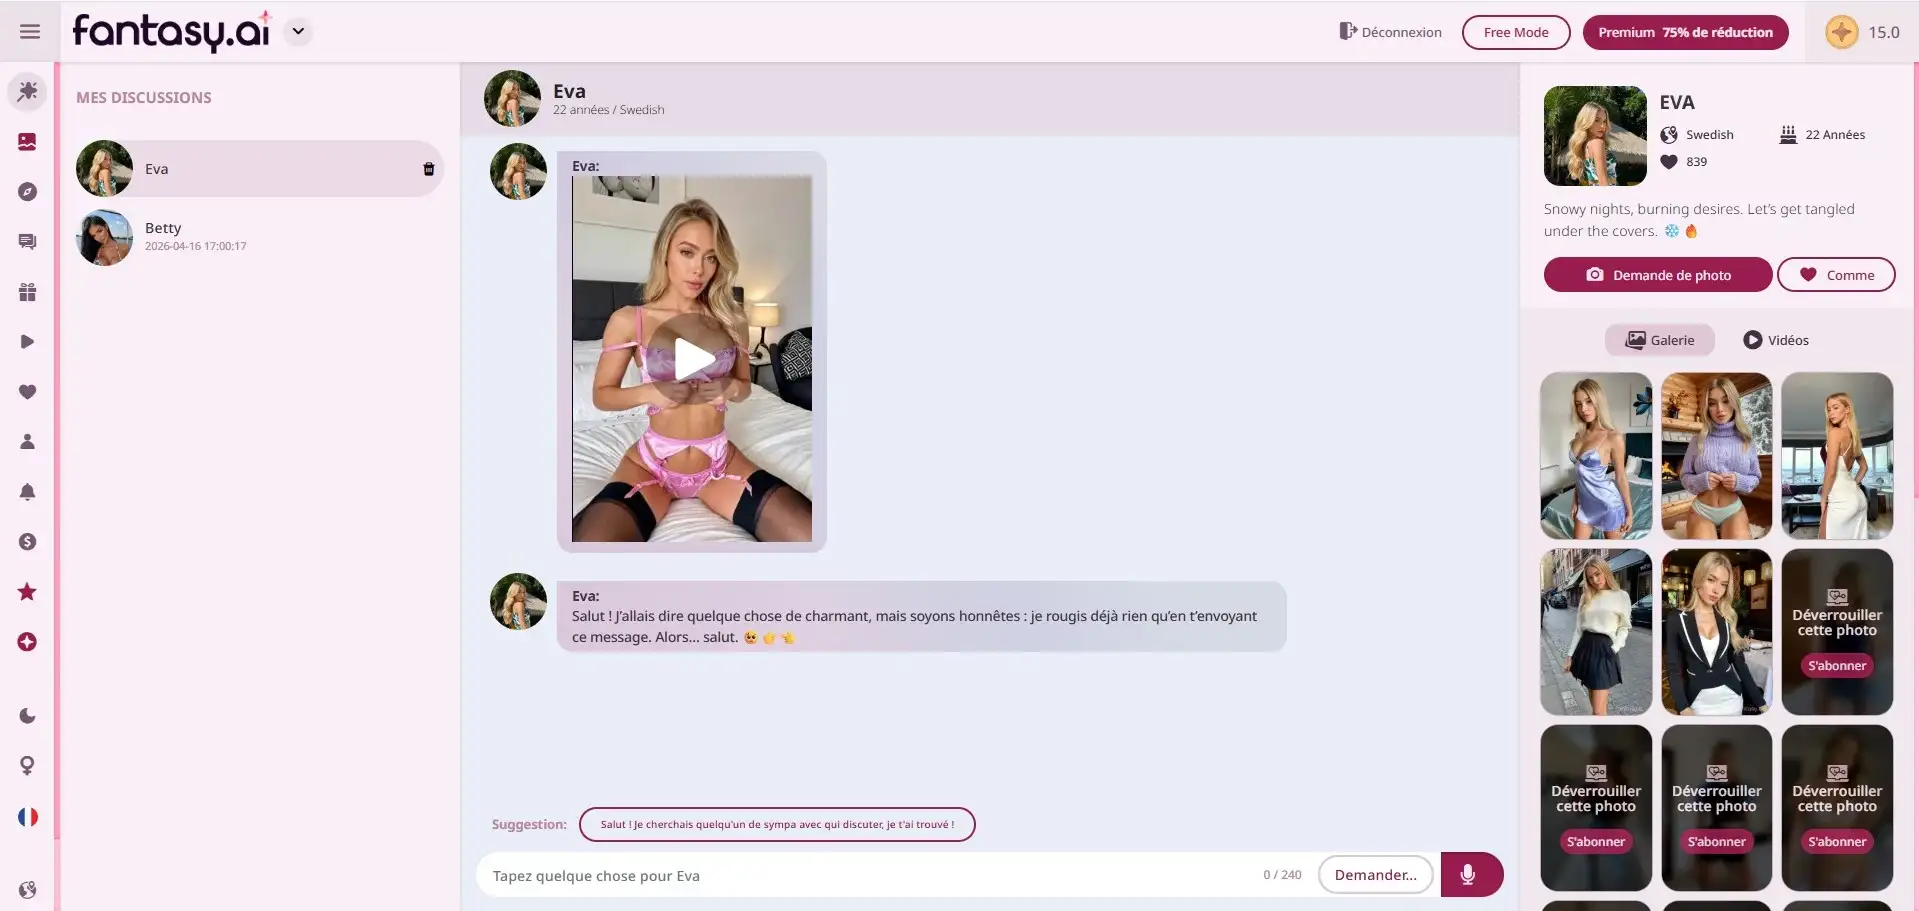The height and width of the screenshot is (911, 1919).
Task: Select the magic wand icon in the sidebar
Action: [x=27, y=91]
